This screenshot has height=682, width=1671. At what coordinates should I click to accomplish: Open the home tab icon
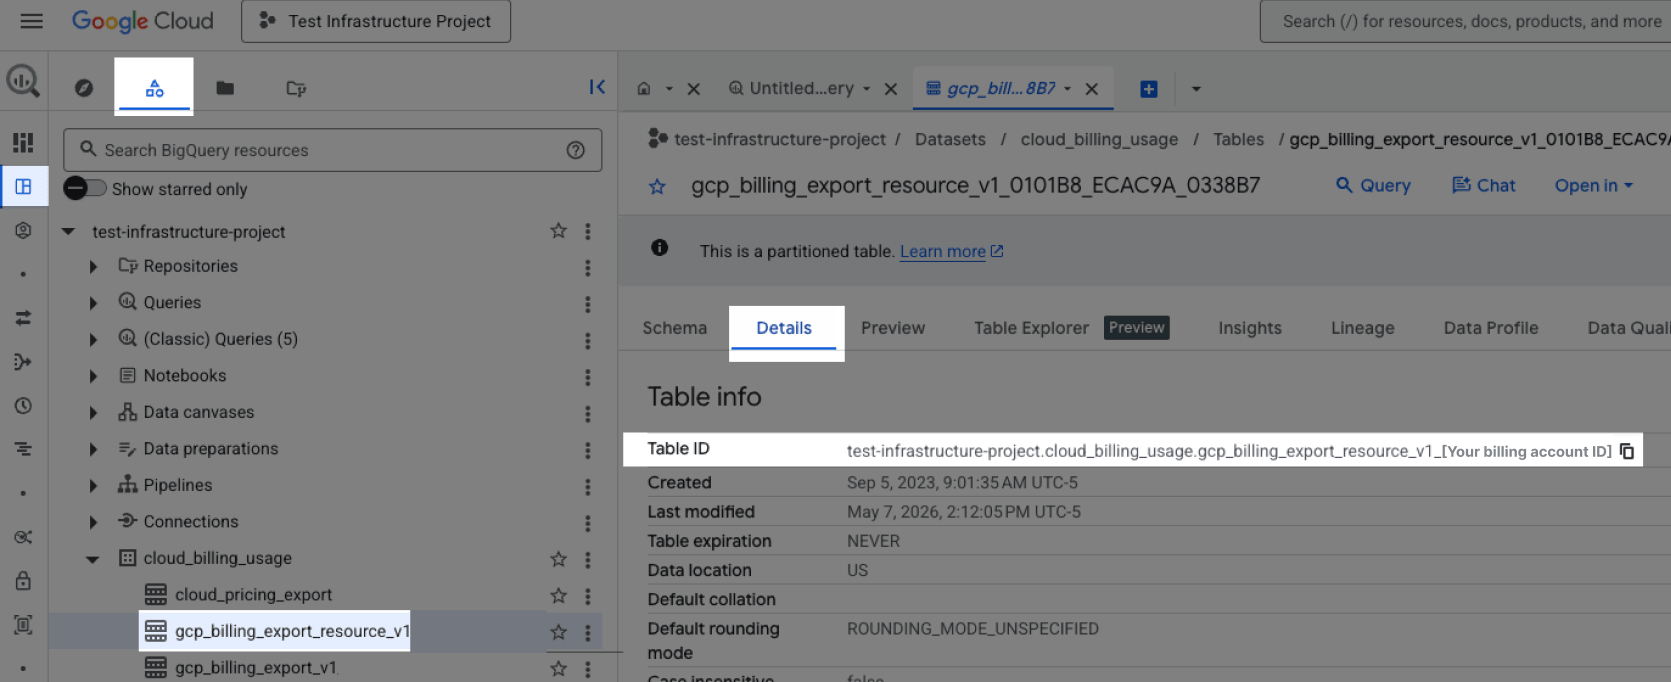click(644, 89)
